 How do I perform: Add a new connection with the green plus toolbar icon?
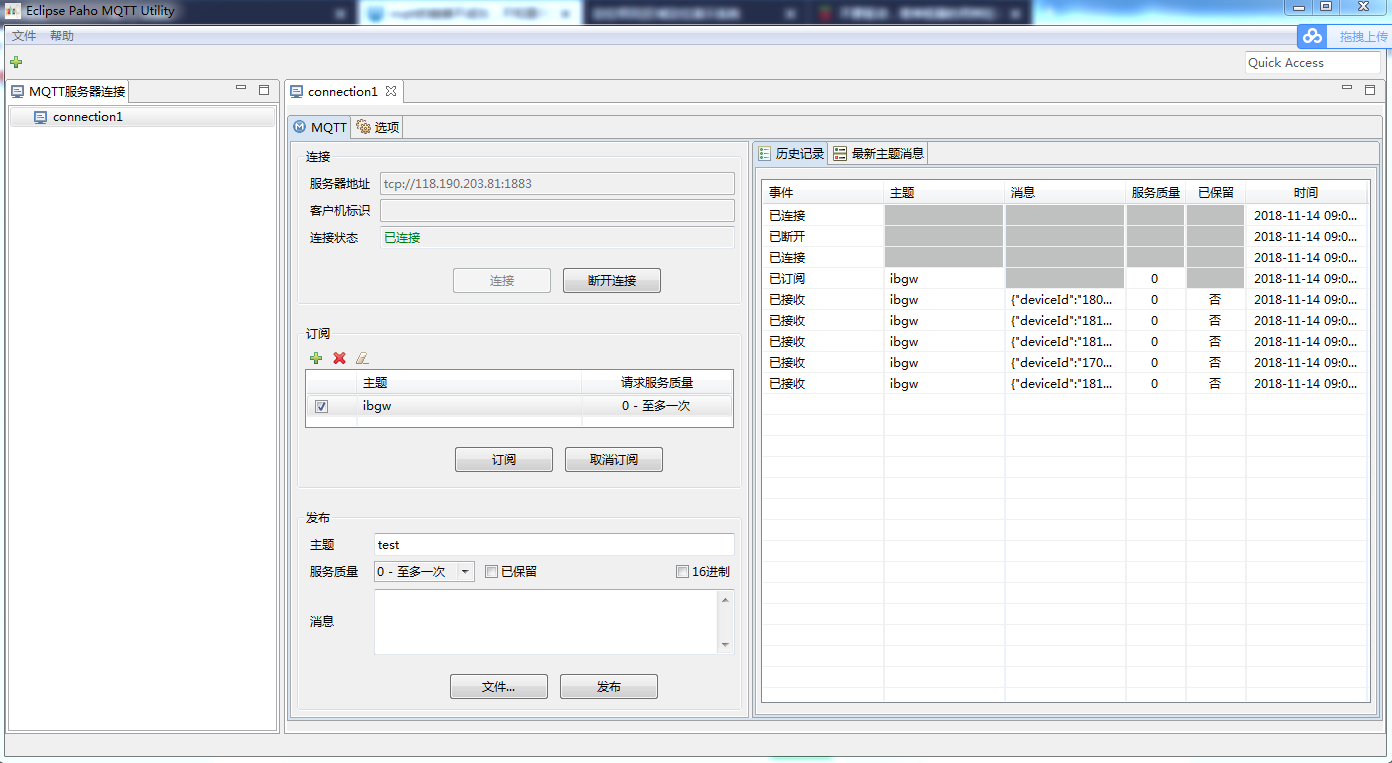click(x=16, y=62)
